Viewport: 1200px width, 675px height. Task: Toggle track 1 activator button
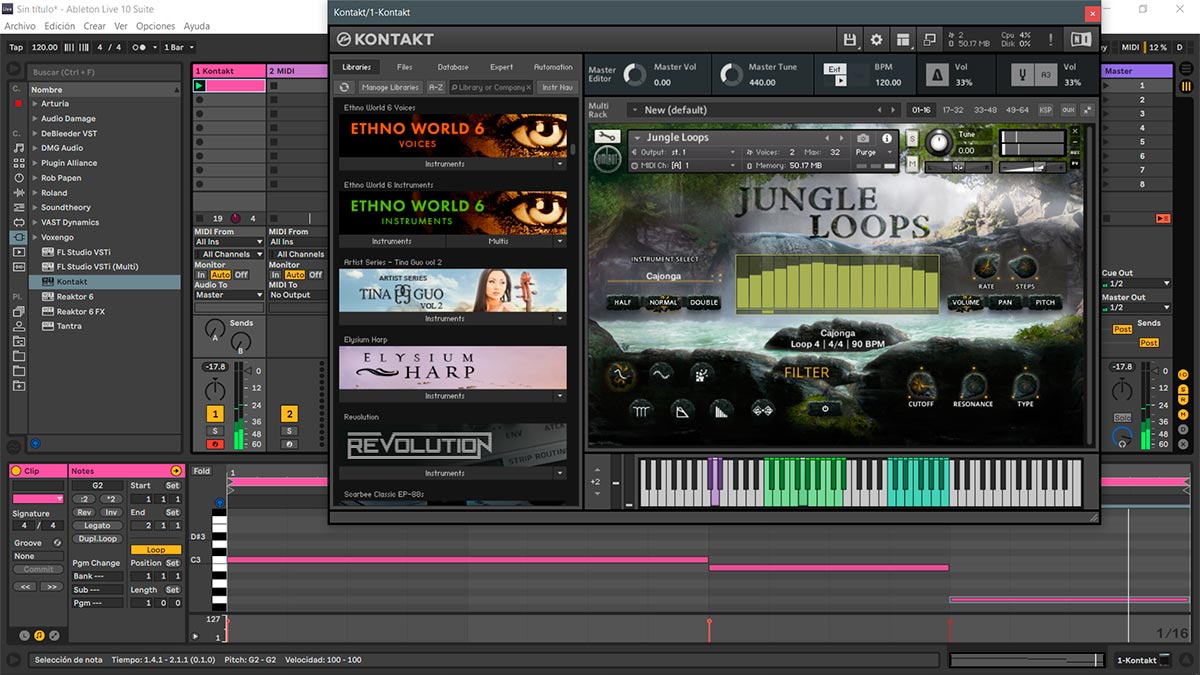215,414
